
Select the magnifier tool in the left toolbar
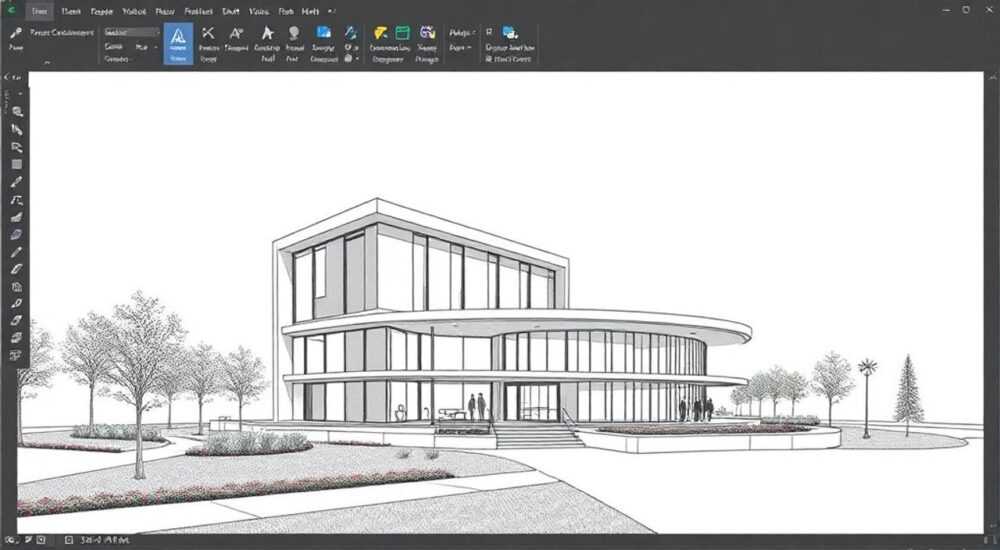point(17,112)
